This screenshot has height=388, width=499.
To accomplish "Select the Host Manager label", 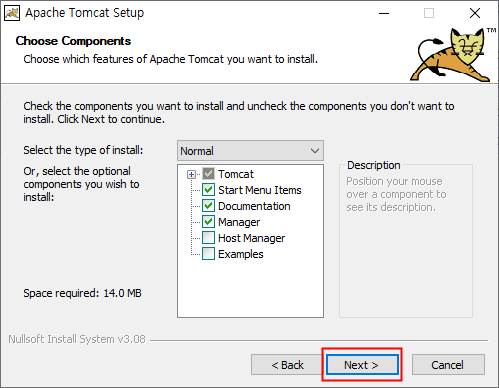I will click(x=252, y=238).
